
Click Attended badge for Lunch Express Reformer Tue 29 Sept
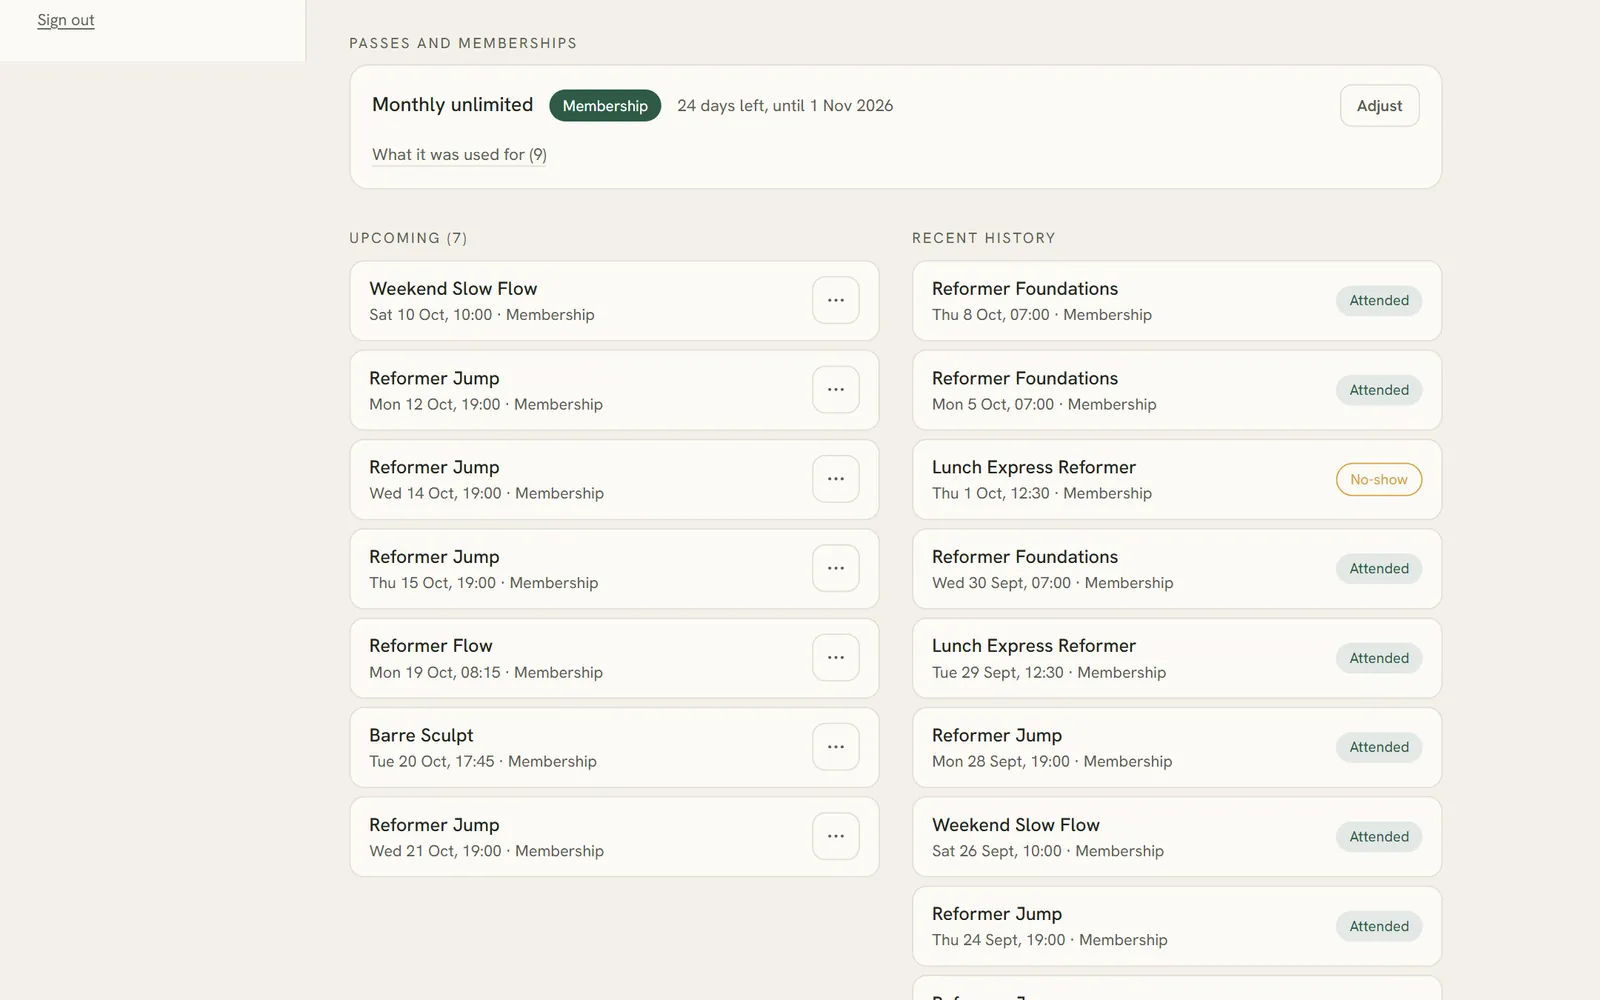click(x=1378, y=658)
